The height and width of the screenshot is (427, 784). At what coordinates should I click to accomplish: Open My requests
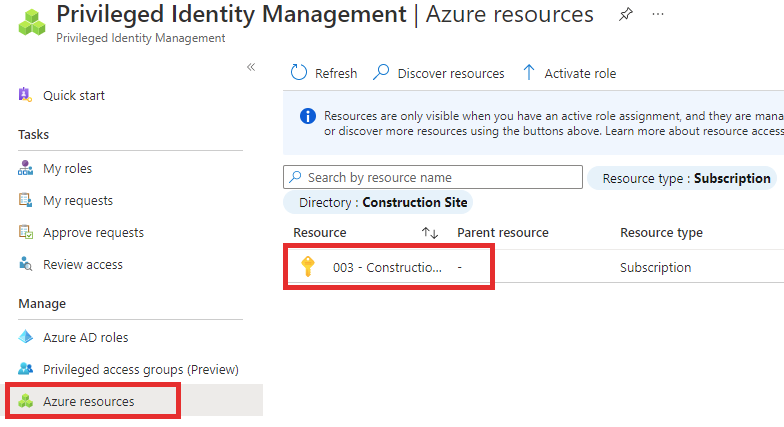78,200
